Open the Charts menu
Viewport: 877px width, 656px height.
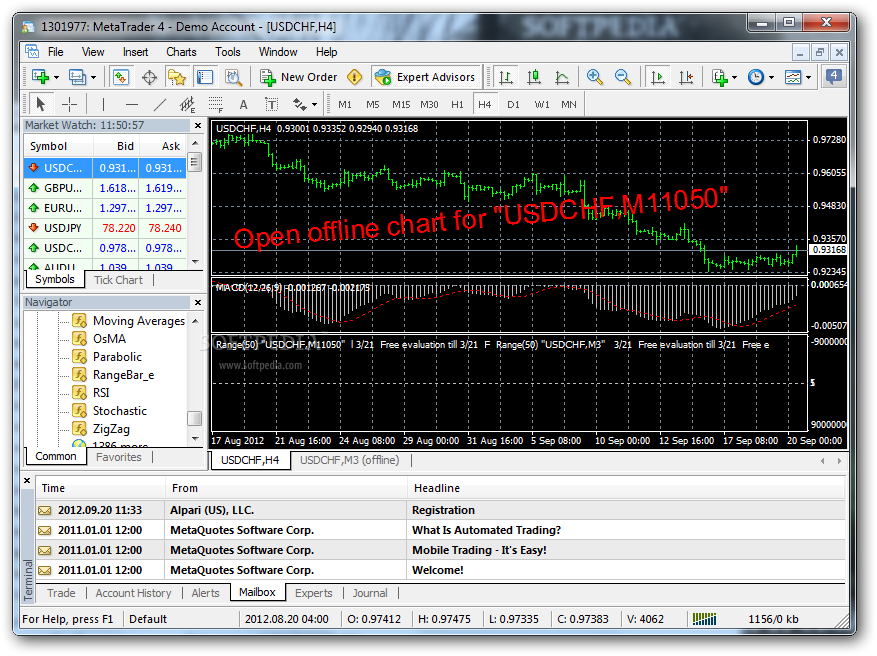point(181,52)
